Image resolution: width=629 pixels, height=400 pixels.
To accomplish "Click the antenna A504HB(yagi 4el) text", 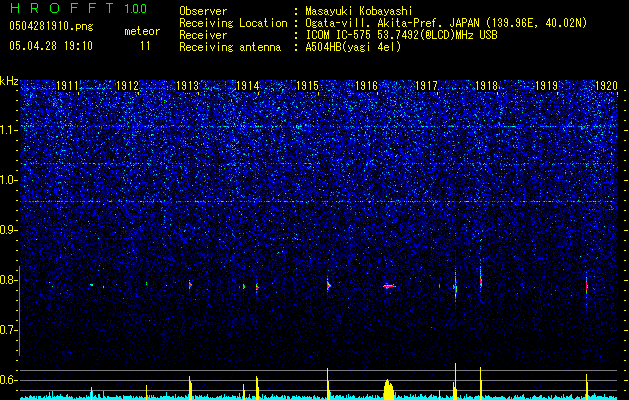I will 353,47.
